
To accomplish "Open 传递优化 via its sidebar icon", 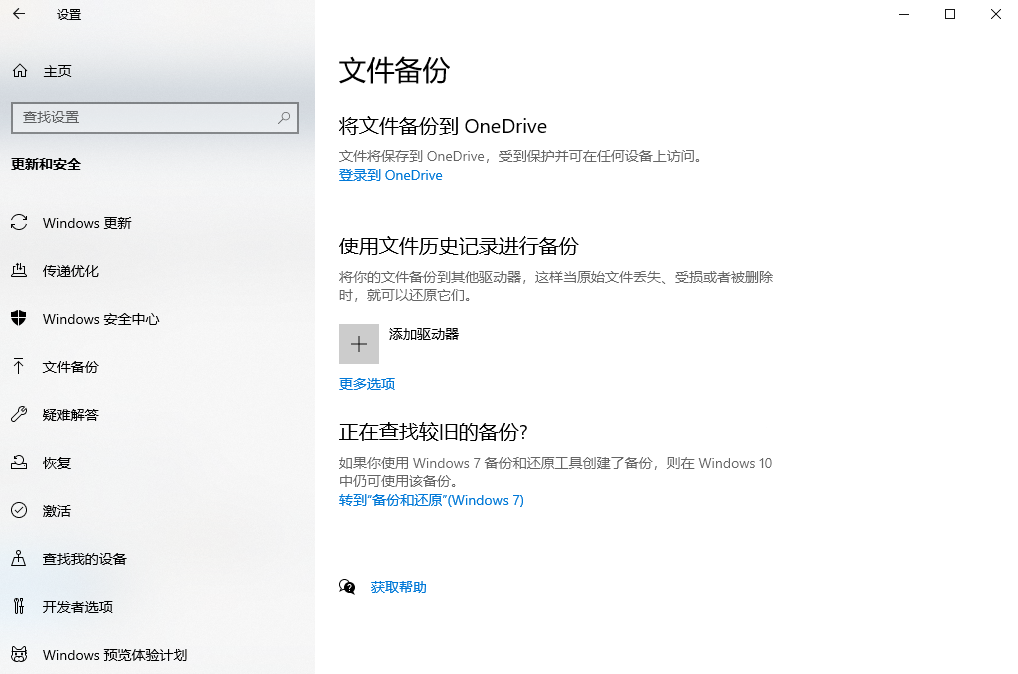I will point(18,271).
